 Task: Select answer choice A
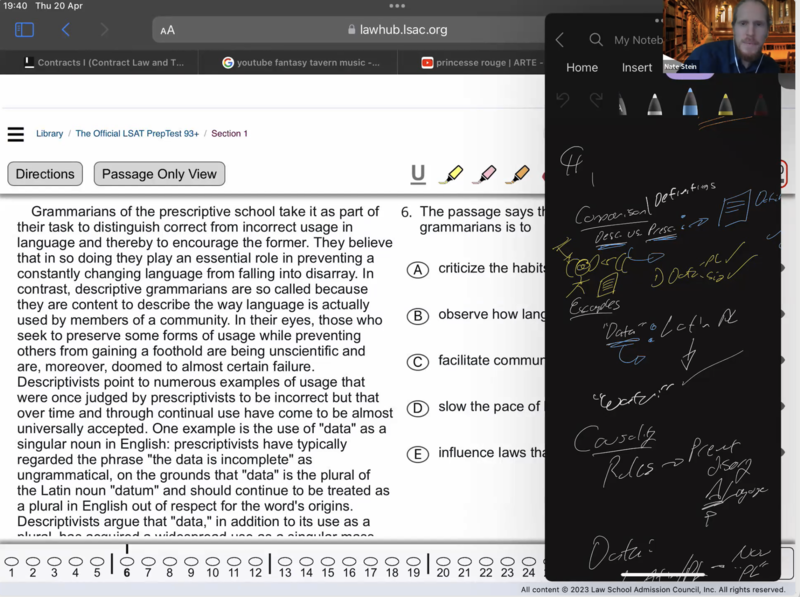(x=419, y=269)
